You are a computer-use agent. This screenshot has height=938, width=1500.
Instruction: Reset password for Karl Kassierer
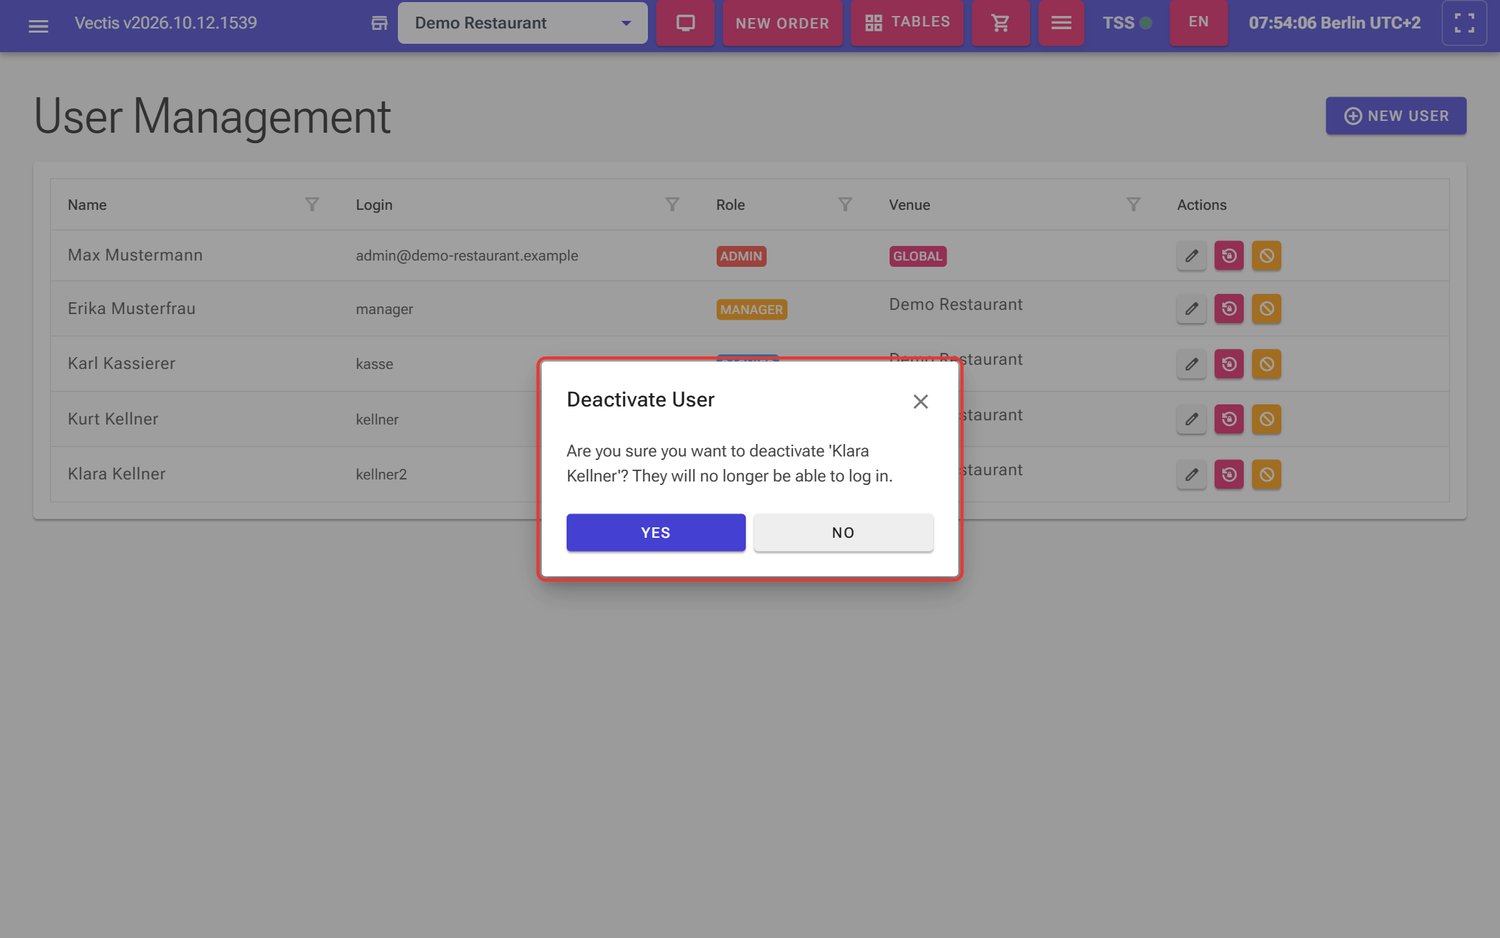[1229, 364]
